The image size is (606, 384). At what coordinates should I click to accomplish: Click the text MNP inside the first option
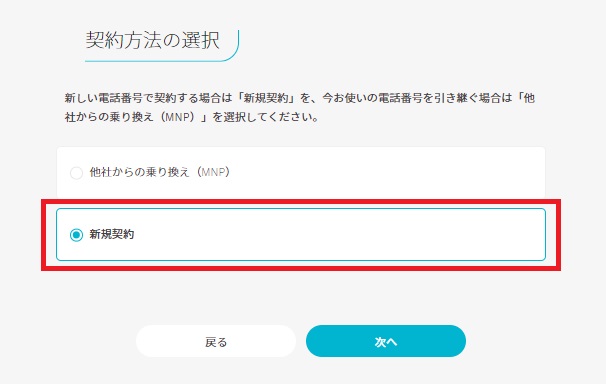click(213, 172)
